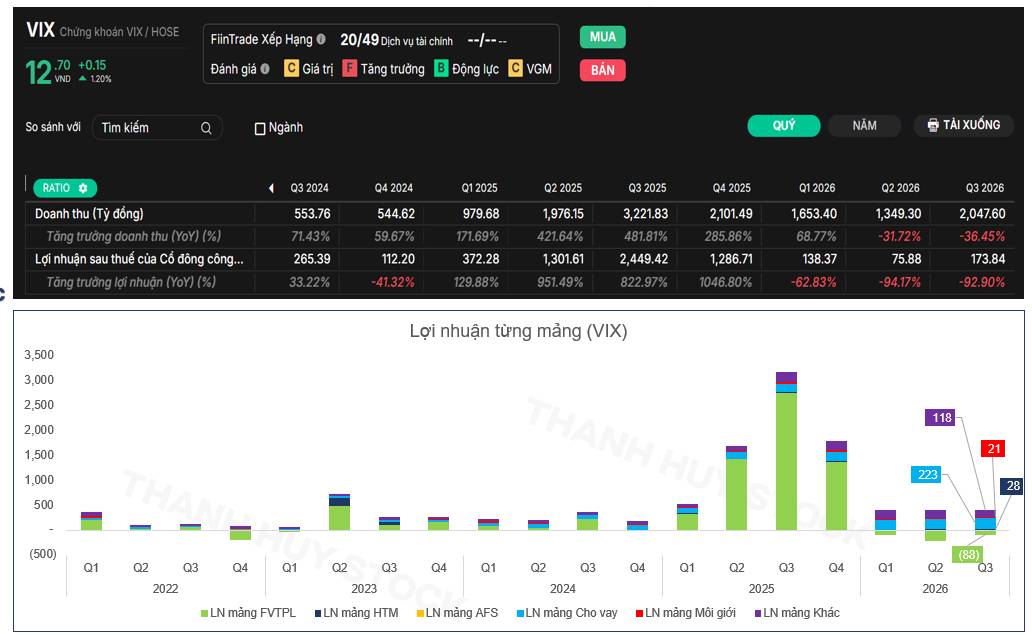The image size is (1032, 635).
Task: Click the VIX ticker symbol
Action: pyautogui.click(x=40, y=30)
